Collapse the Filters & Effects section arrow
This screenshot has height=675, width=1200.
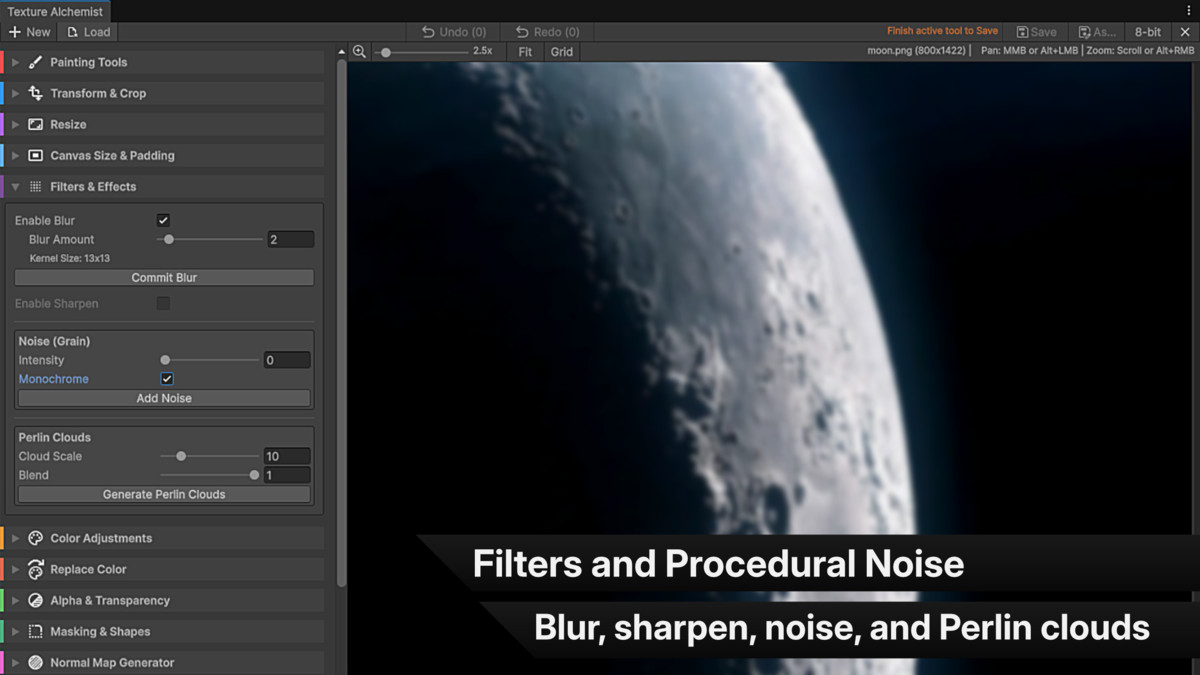(x=15, y=186)
